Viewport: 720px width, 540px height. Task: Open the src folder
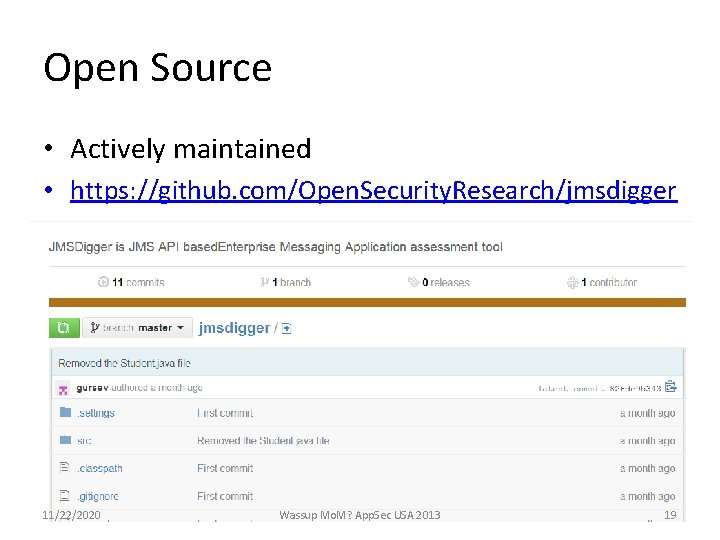pos(84,441)
